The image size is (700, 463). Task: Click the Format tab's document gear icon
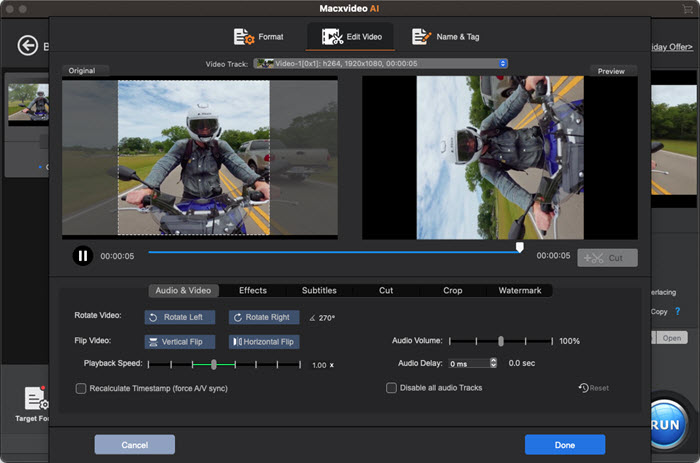click(x=244, y=37)
